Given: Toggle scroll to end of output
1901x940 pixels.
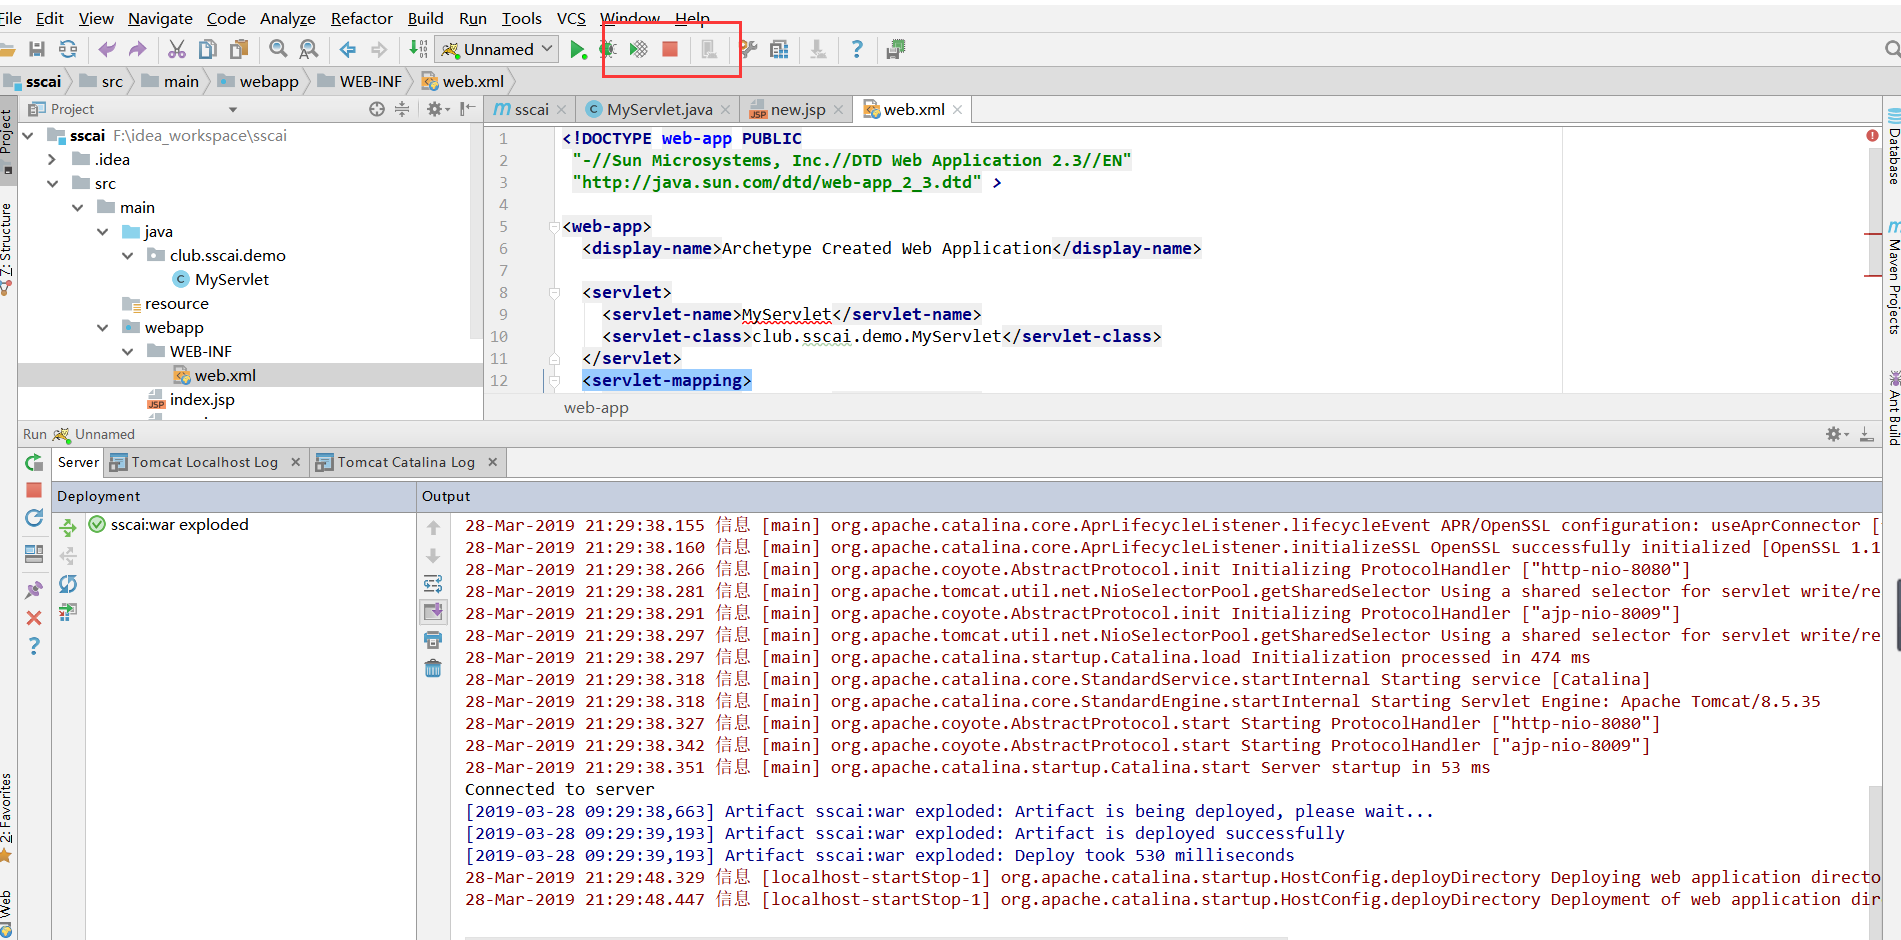Looking at the screenshot, I should [433, 612].
